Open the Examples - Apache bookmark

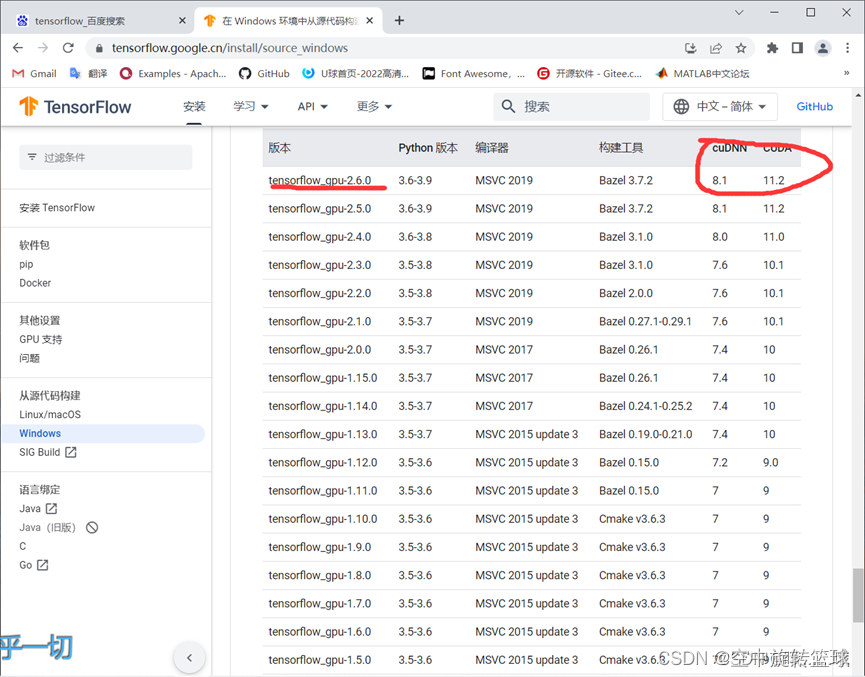coord(173,73)
